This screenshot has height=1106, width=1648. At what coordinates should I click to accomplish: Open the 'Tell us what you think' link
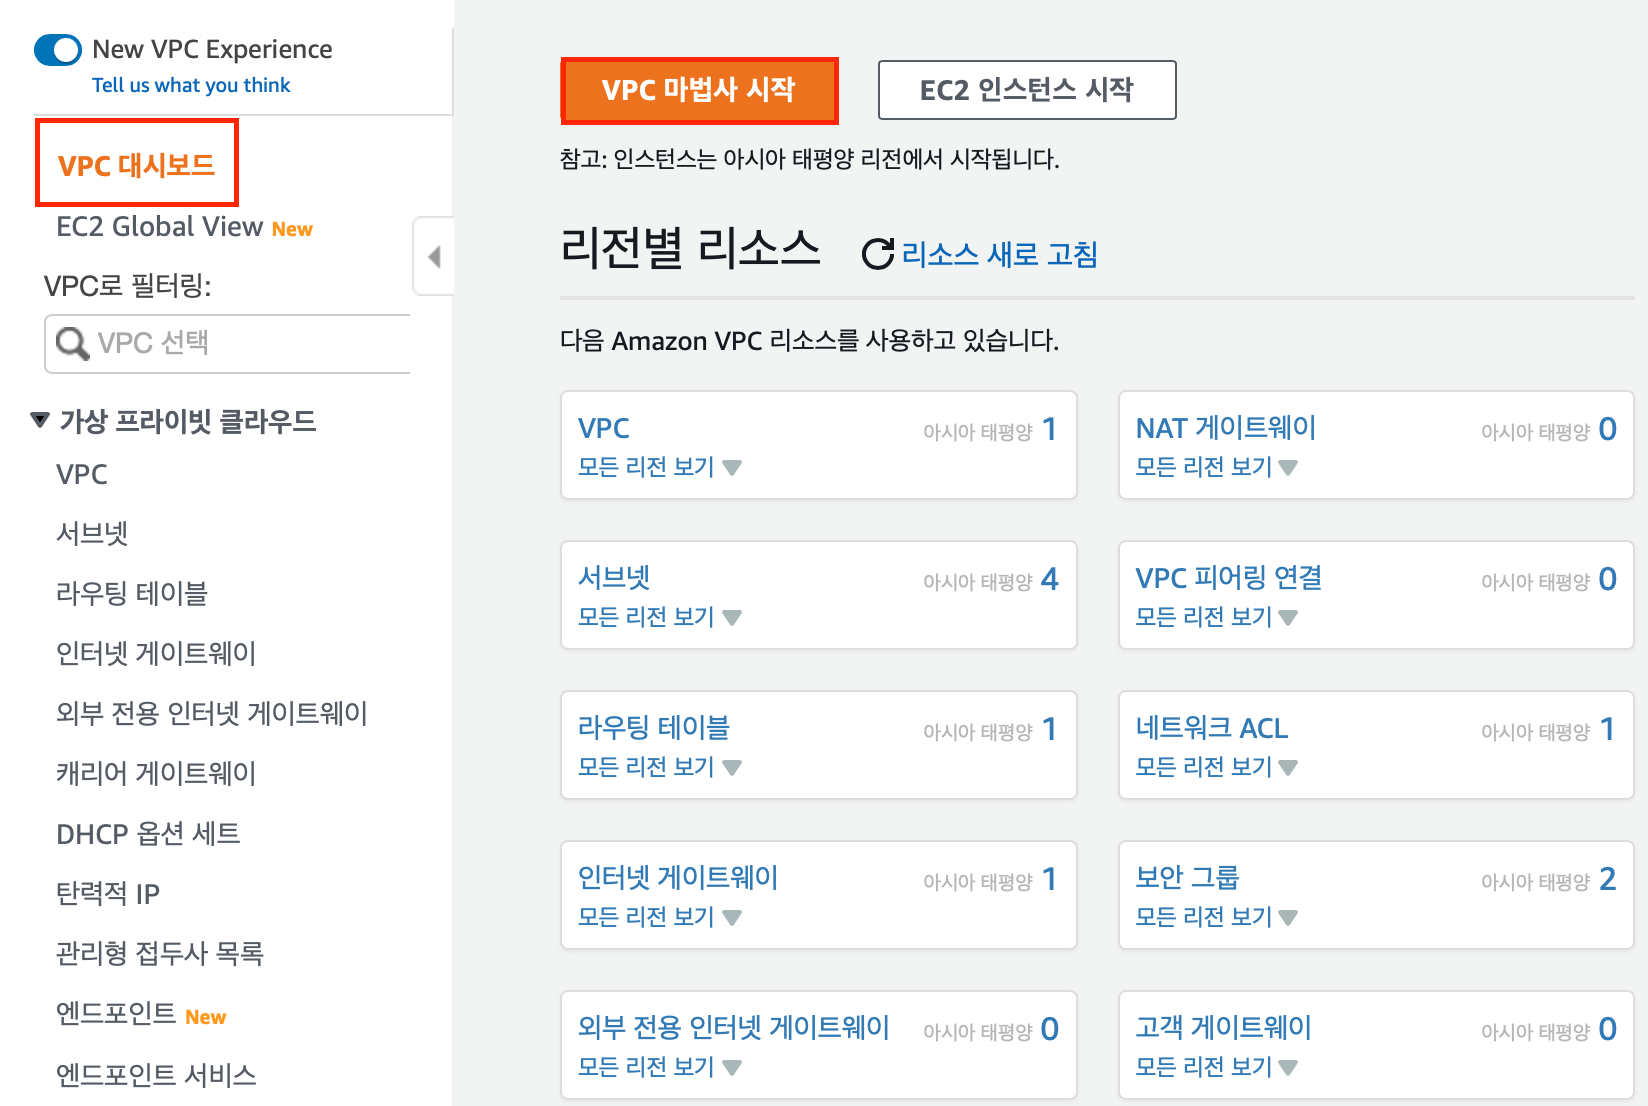tap(191, 85)
